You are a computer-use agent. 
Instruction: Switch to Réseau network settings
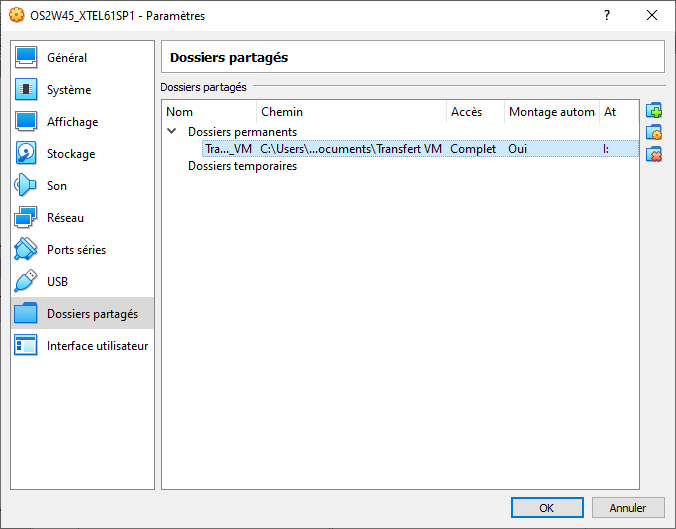coord(65,218)
